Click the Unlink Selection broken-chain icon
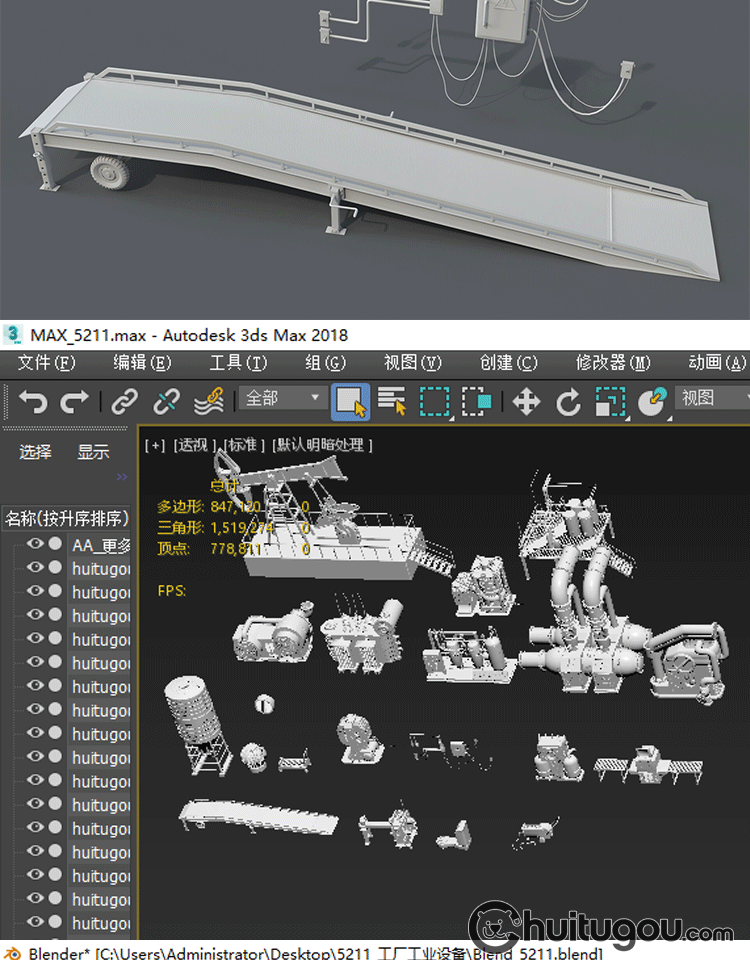Image resolution: width=750 pixels, height=960 pixels. tap(165, 402)
